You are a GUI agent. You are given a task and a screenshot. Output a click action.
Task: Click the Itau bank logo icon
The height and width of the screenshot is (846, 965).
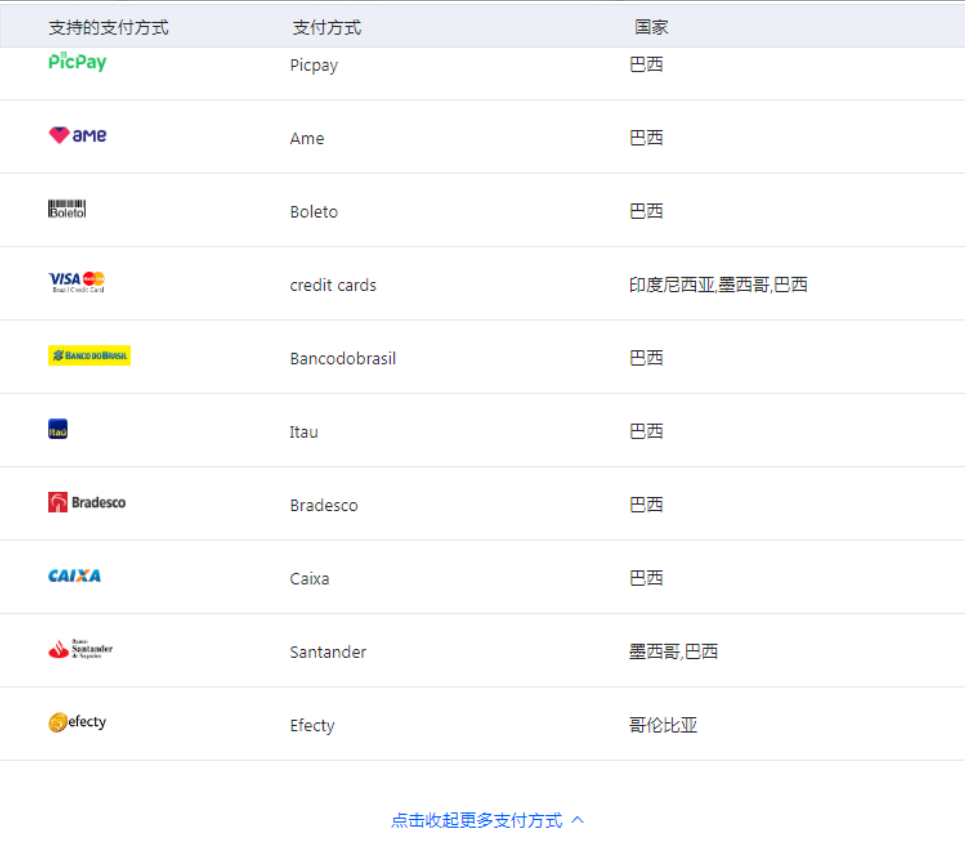(60, 428)
